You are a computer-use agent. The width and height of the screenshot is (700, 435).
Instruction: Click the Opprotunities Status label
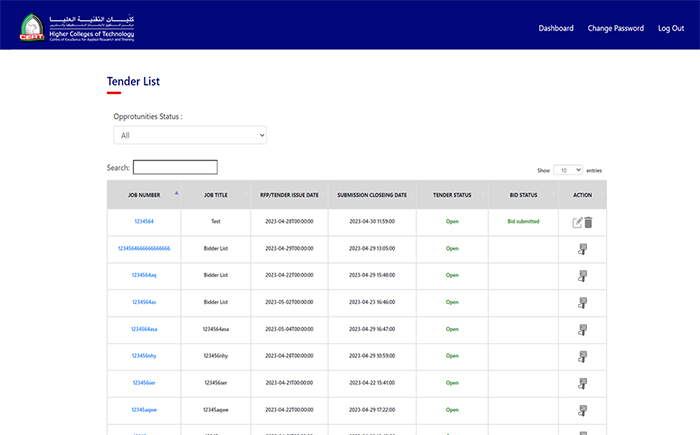[148, 117]
